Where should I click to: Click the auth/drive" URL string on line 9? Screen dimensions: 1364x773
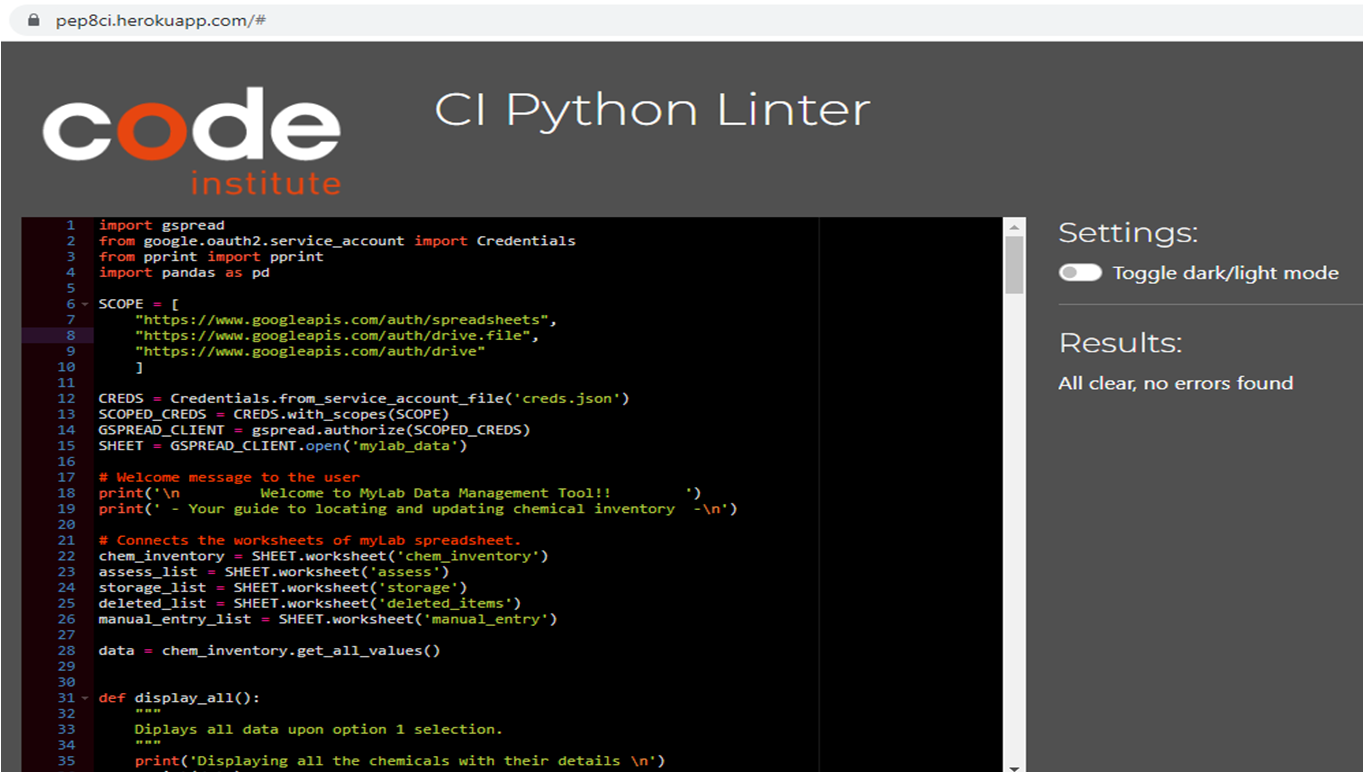[x=310, y=351]
